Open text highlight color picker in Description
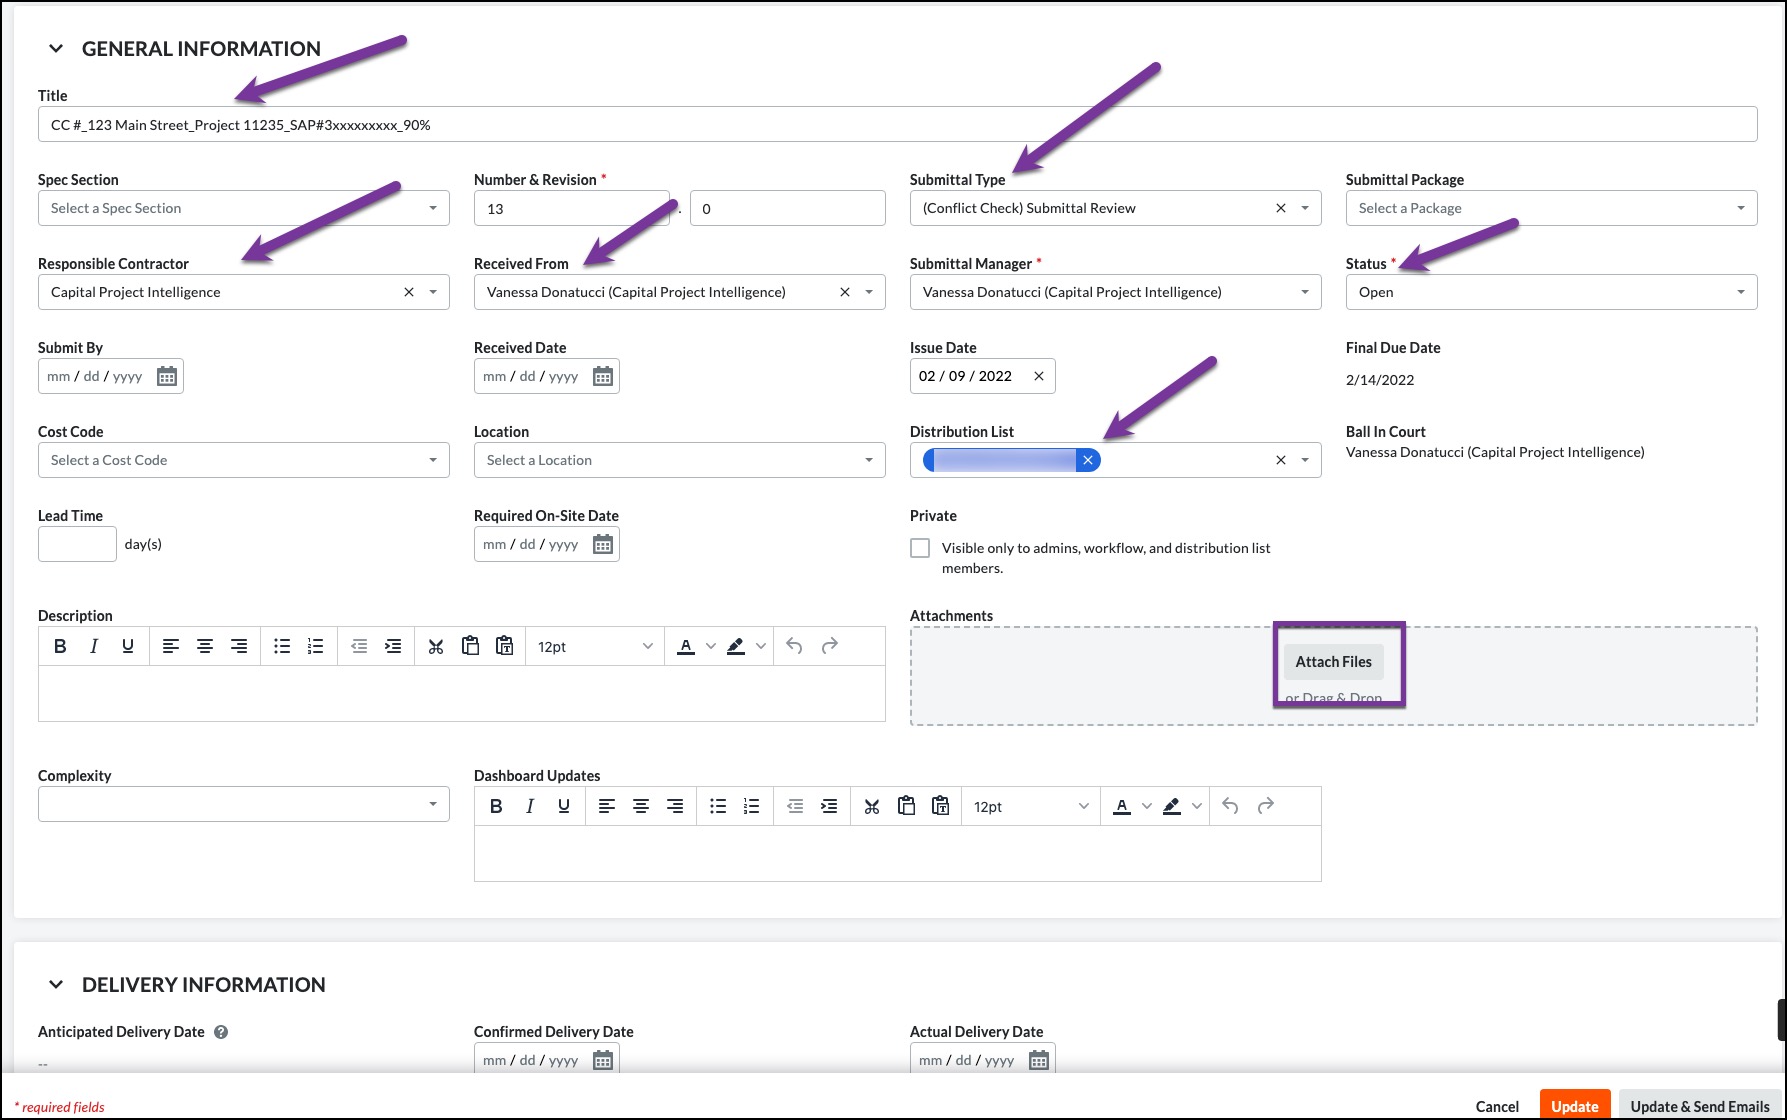 [760, 646]
